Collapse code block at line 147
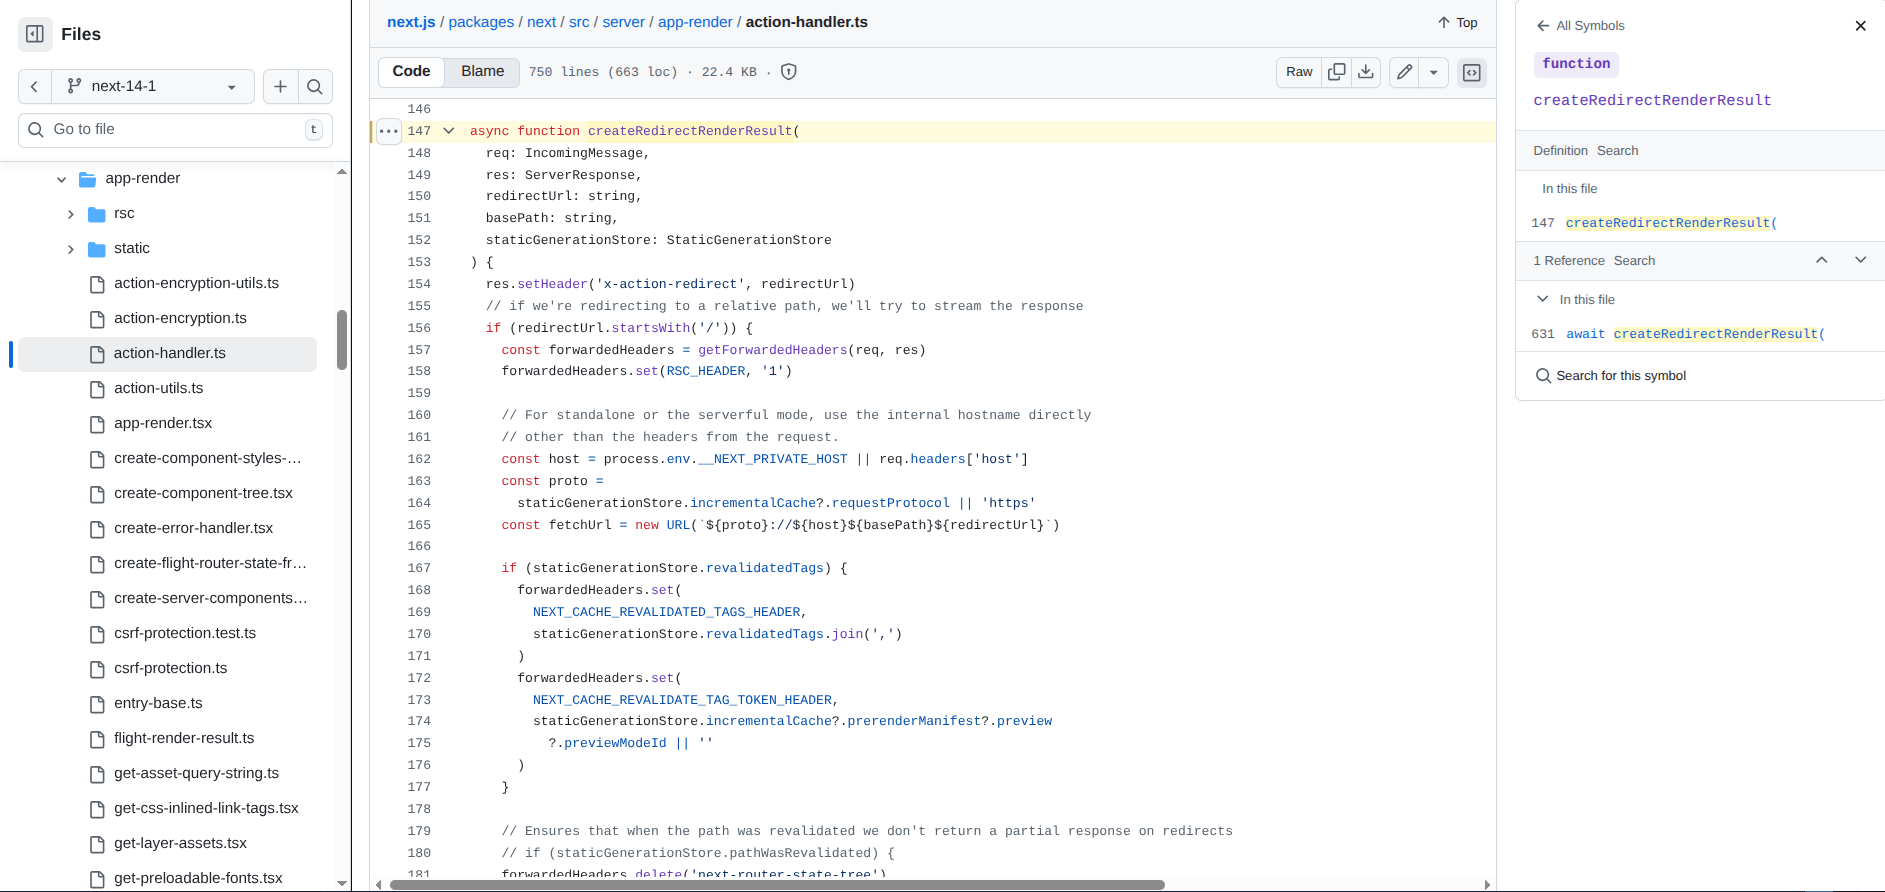 pos(449,131)
